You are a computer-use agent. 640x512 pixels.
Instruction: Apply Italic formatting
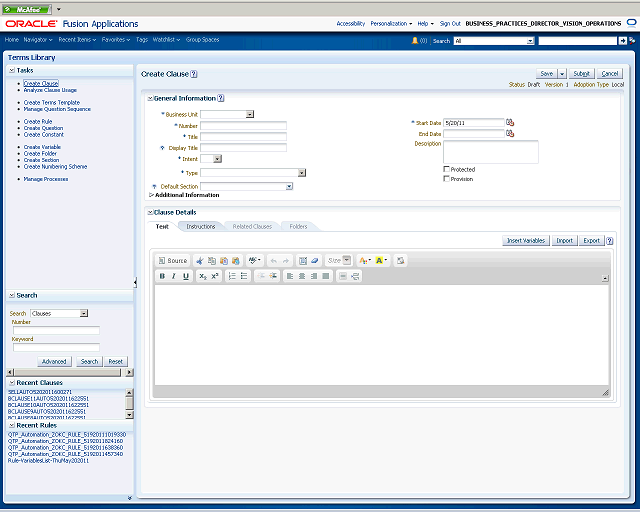(174, 276)
